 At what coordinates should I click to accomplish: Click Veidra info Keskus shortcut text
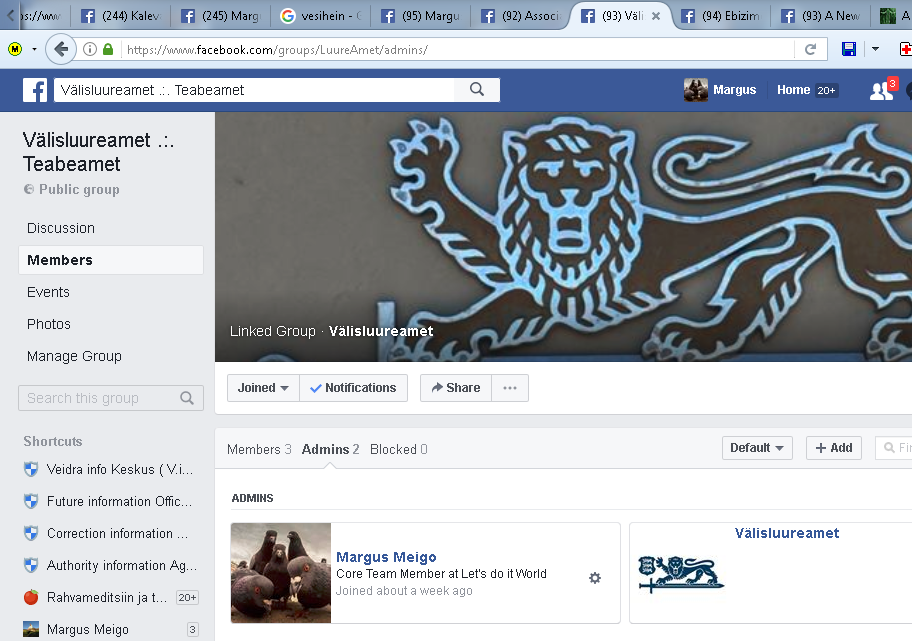click(120, 469)
